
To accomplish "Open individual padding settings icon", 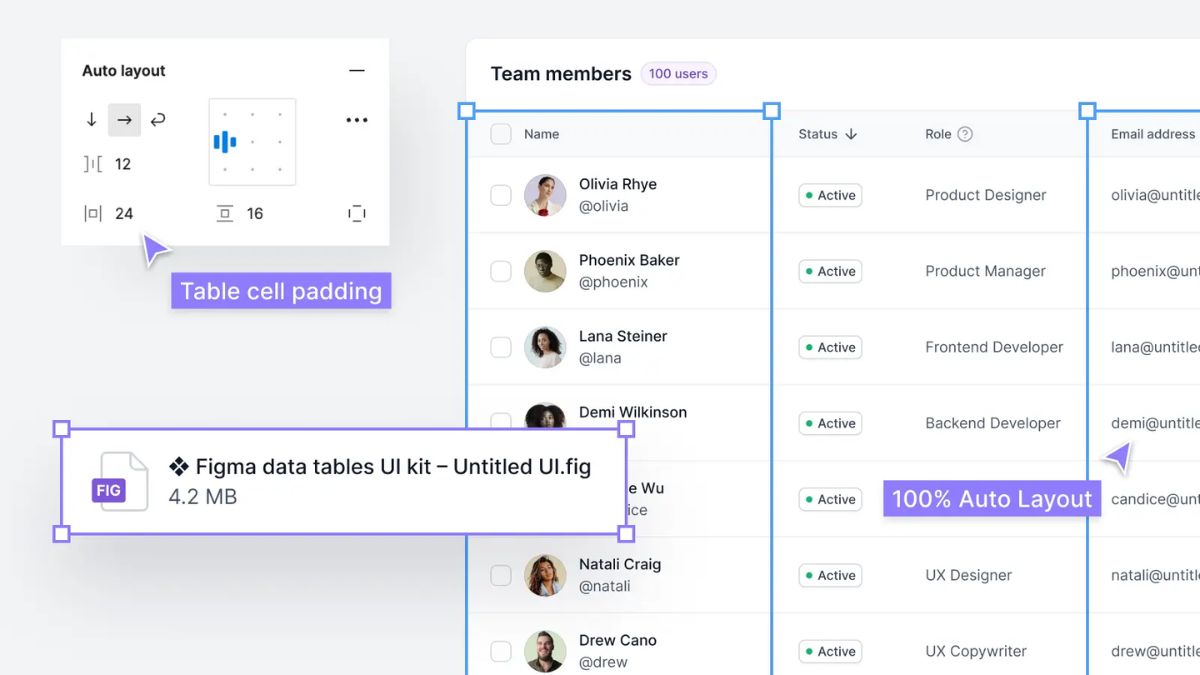I will pyautogui.click(x=357, y=213).
